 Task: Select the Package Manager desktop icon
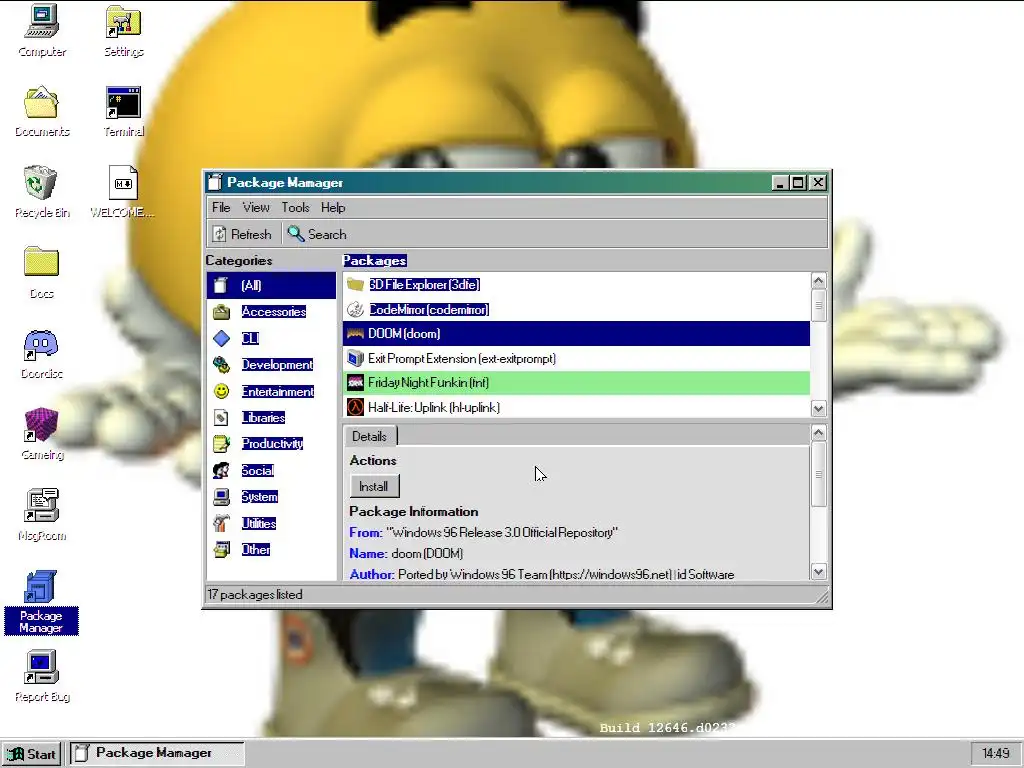pyautogui.click(x=41, y=602)
